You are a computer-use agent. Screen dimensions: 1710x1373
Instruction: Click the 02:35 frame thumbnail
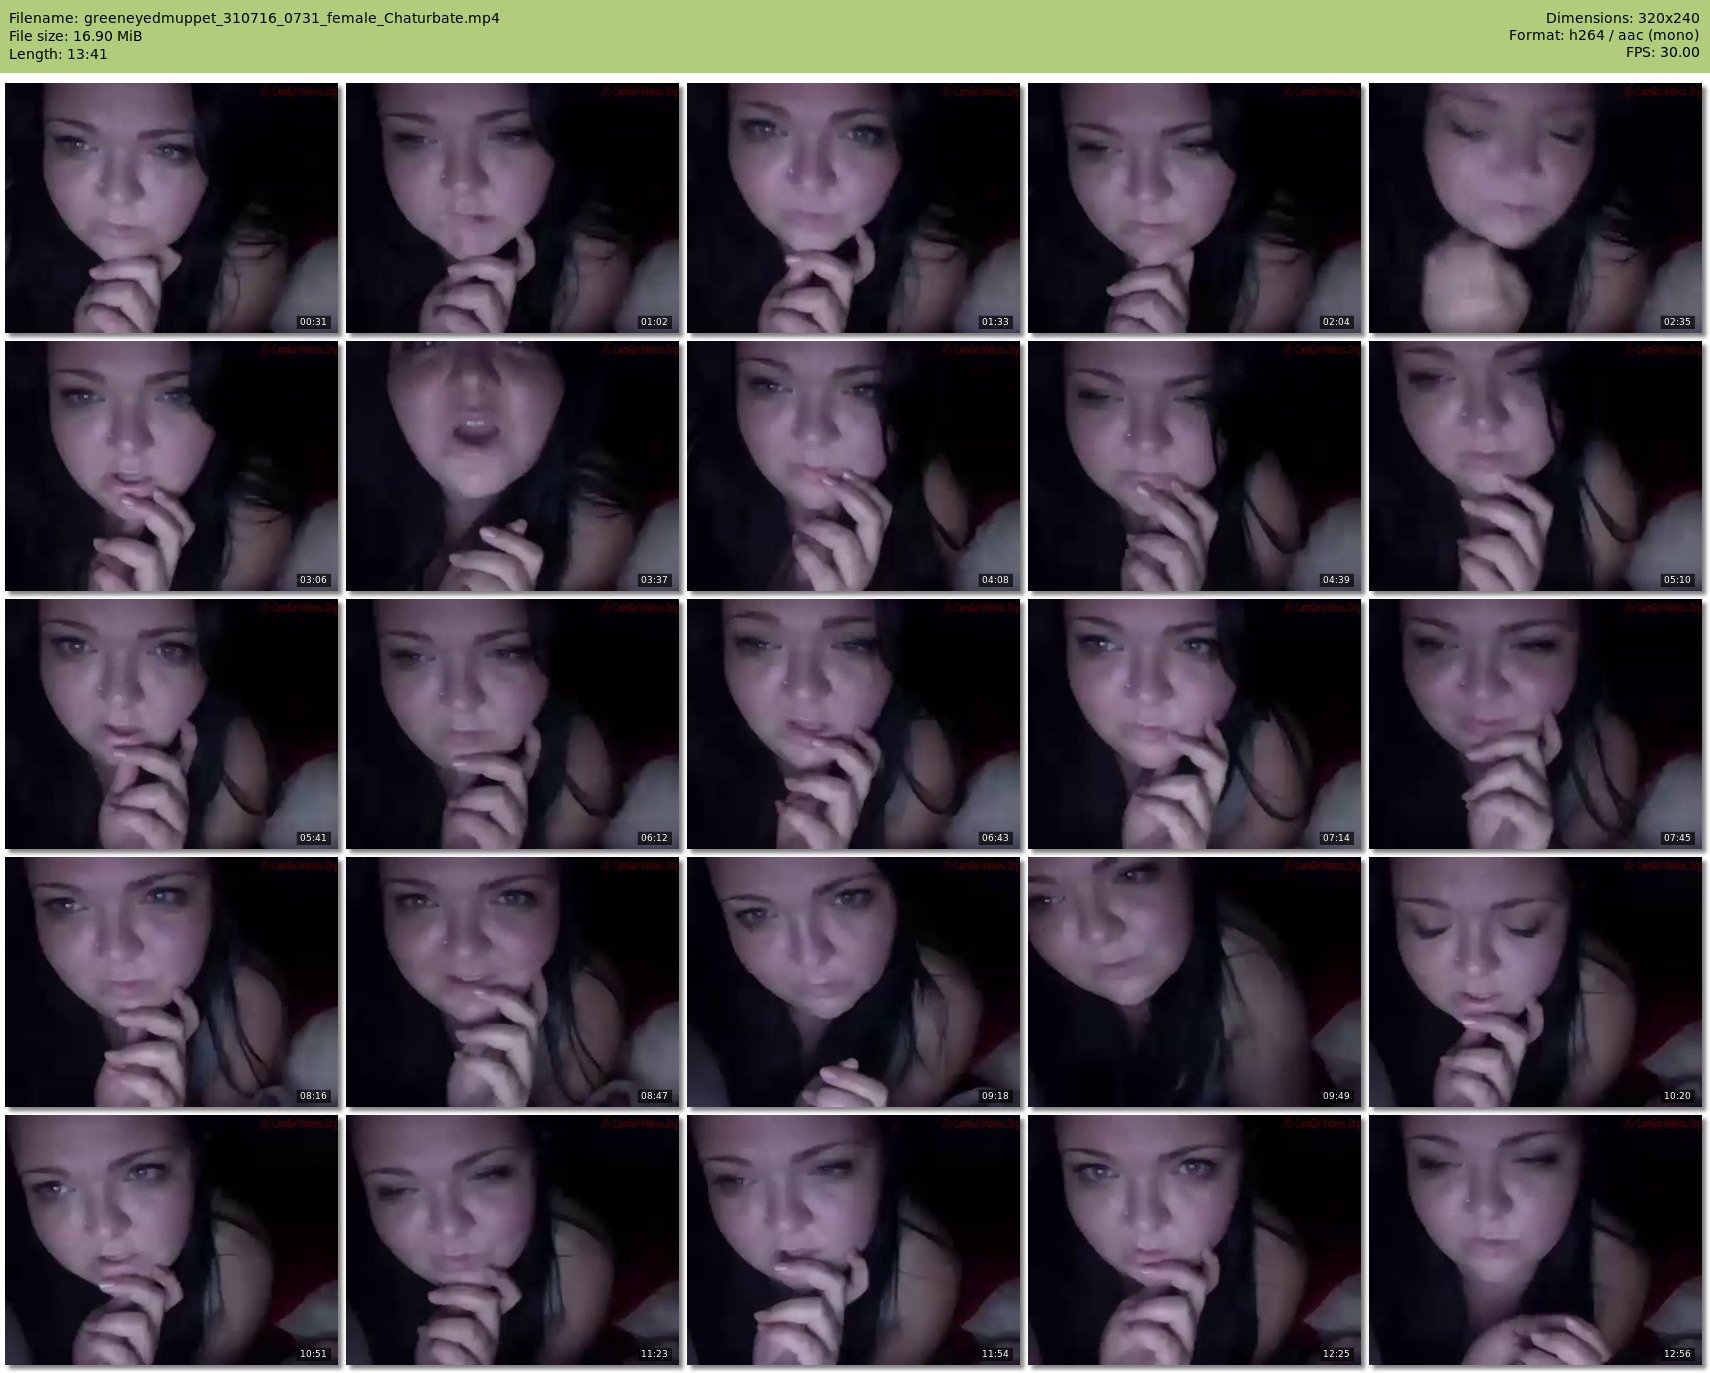(x=1535, y=208)
